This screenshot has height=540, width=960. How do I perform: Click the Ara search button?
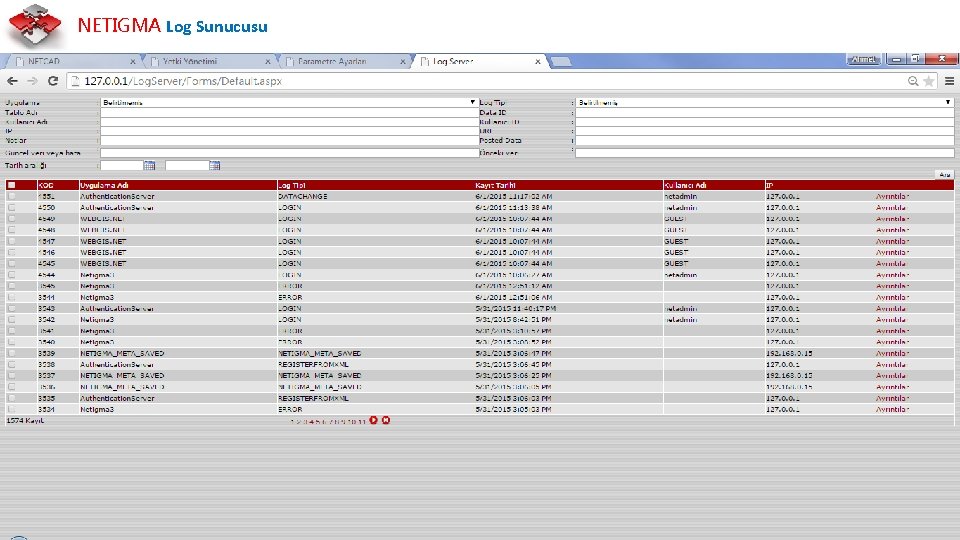[945, 174]
